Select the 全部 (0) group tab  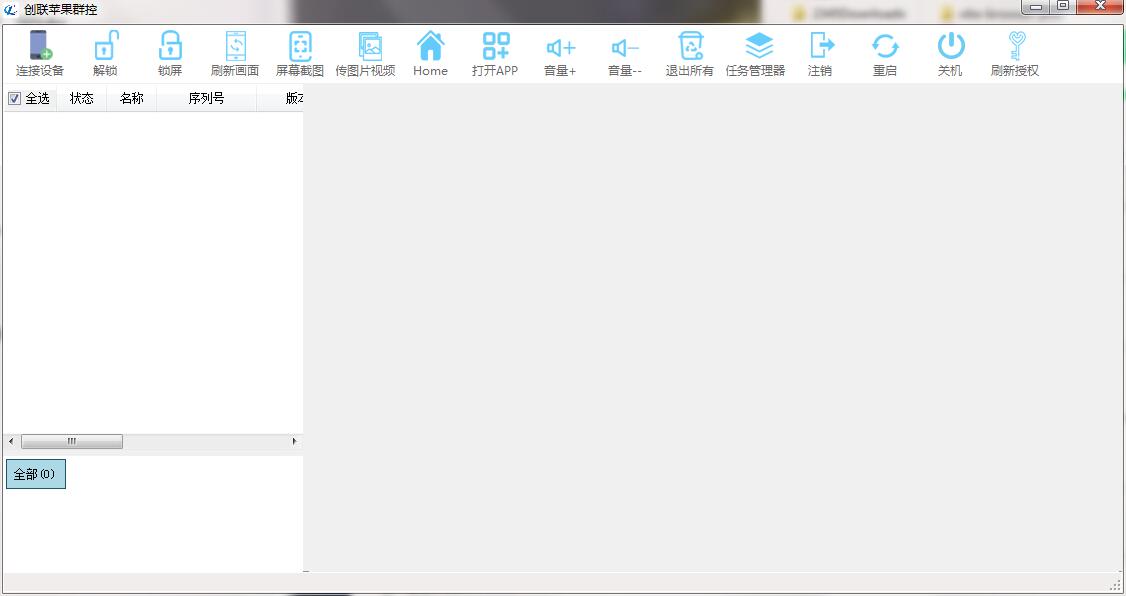[35, 474]
